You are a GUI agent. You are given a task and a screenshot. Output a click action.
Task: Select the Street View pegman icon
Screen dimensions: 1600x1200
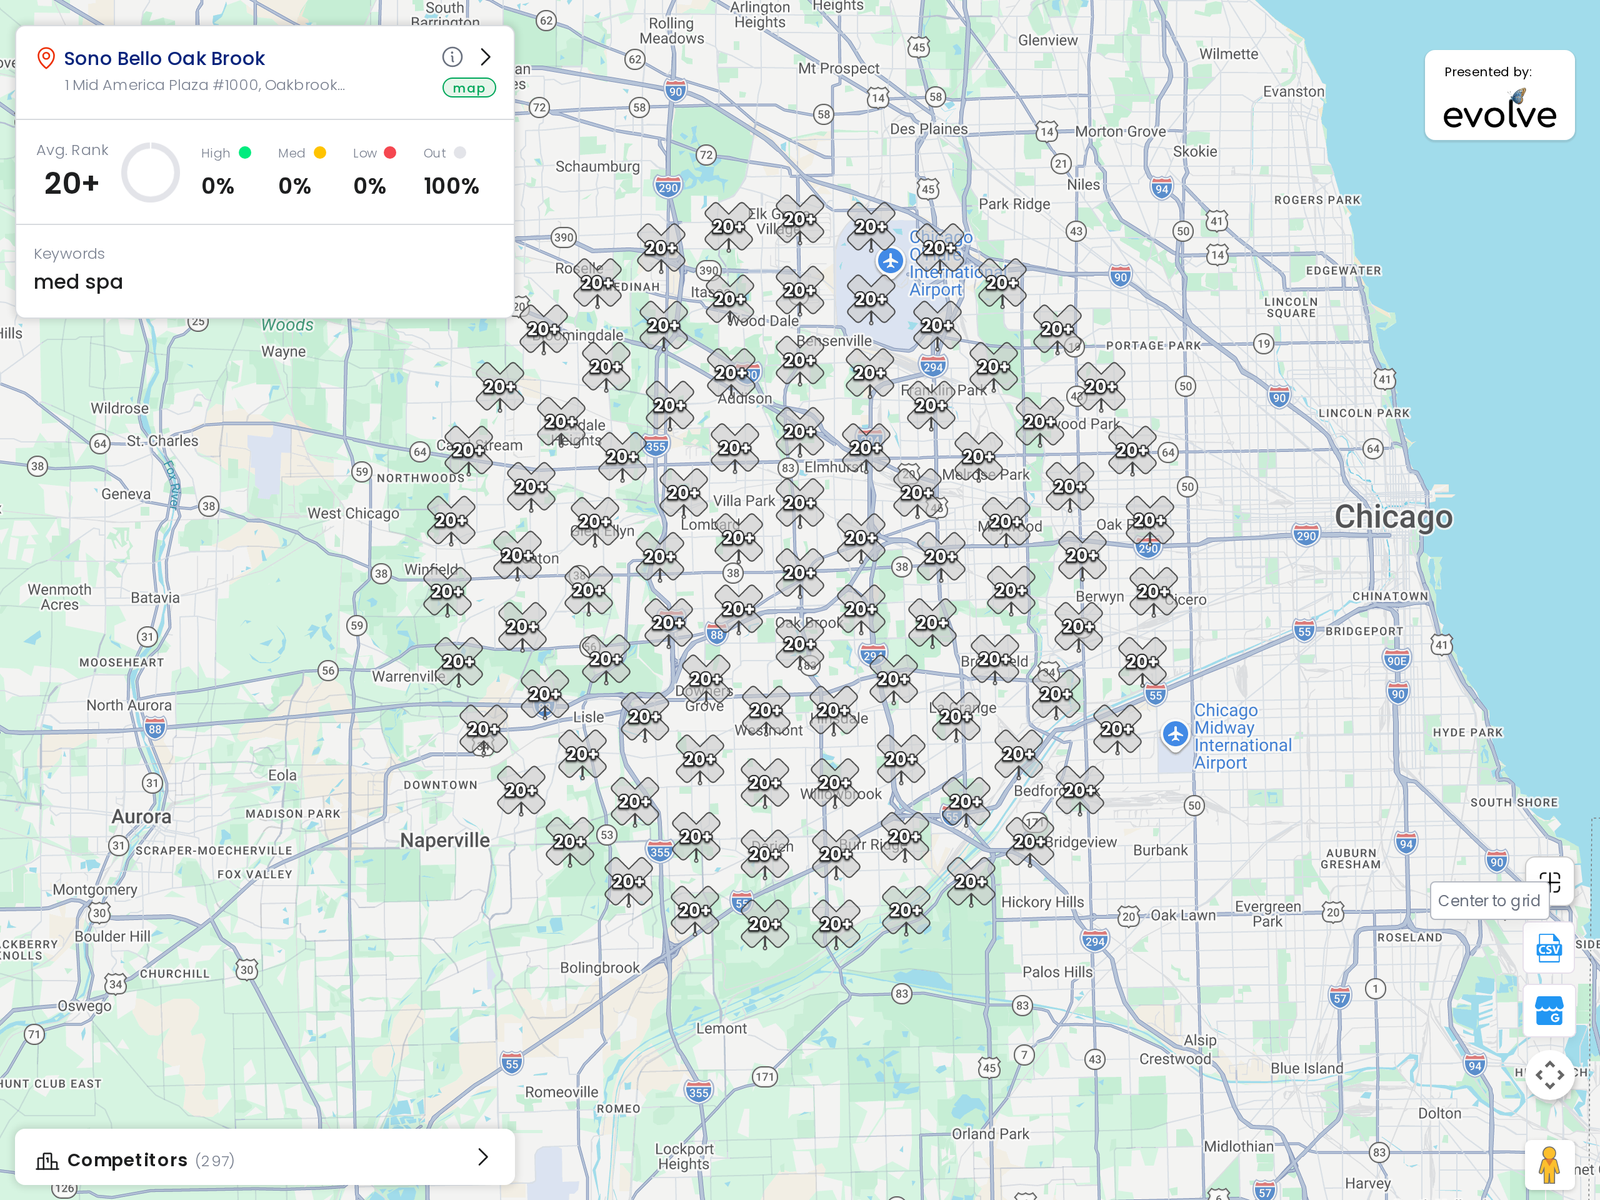(1550, 1165)
